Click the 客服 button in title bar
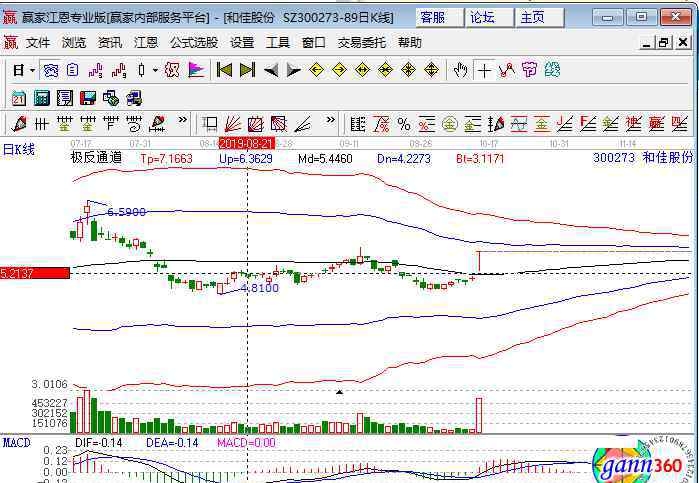The image size is (699, 483). (440, 17)
